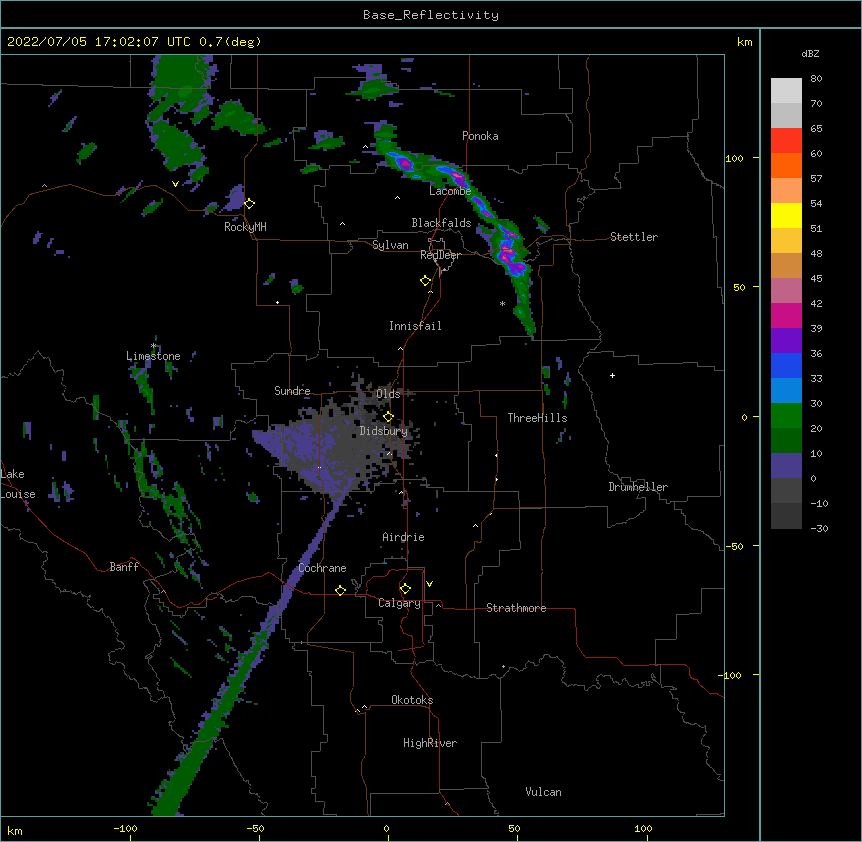Click the 0 km label on bottom axis
This screenshot has width=862, height=842.
386,828
